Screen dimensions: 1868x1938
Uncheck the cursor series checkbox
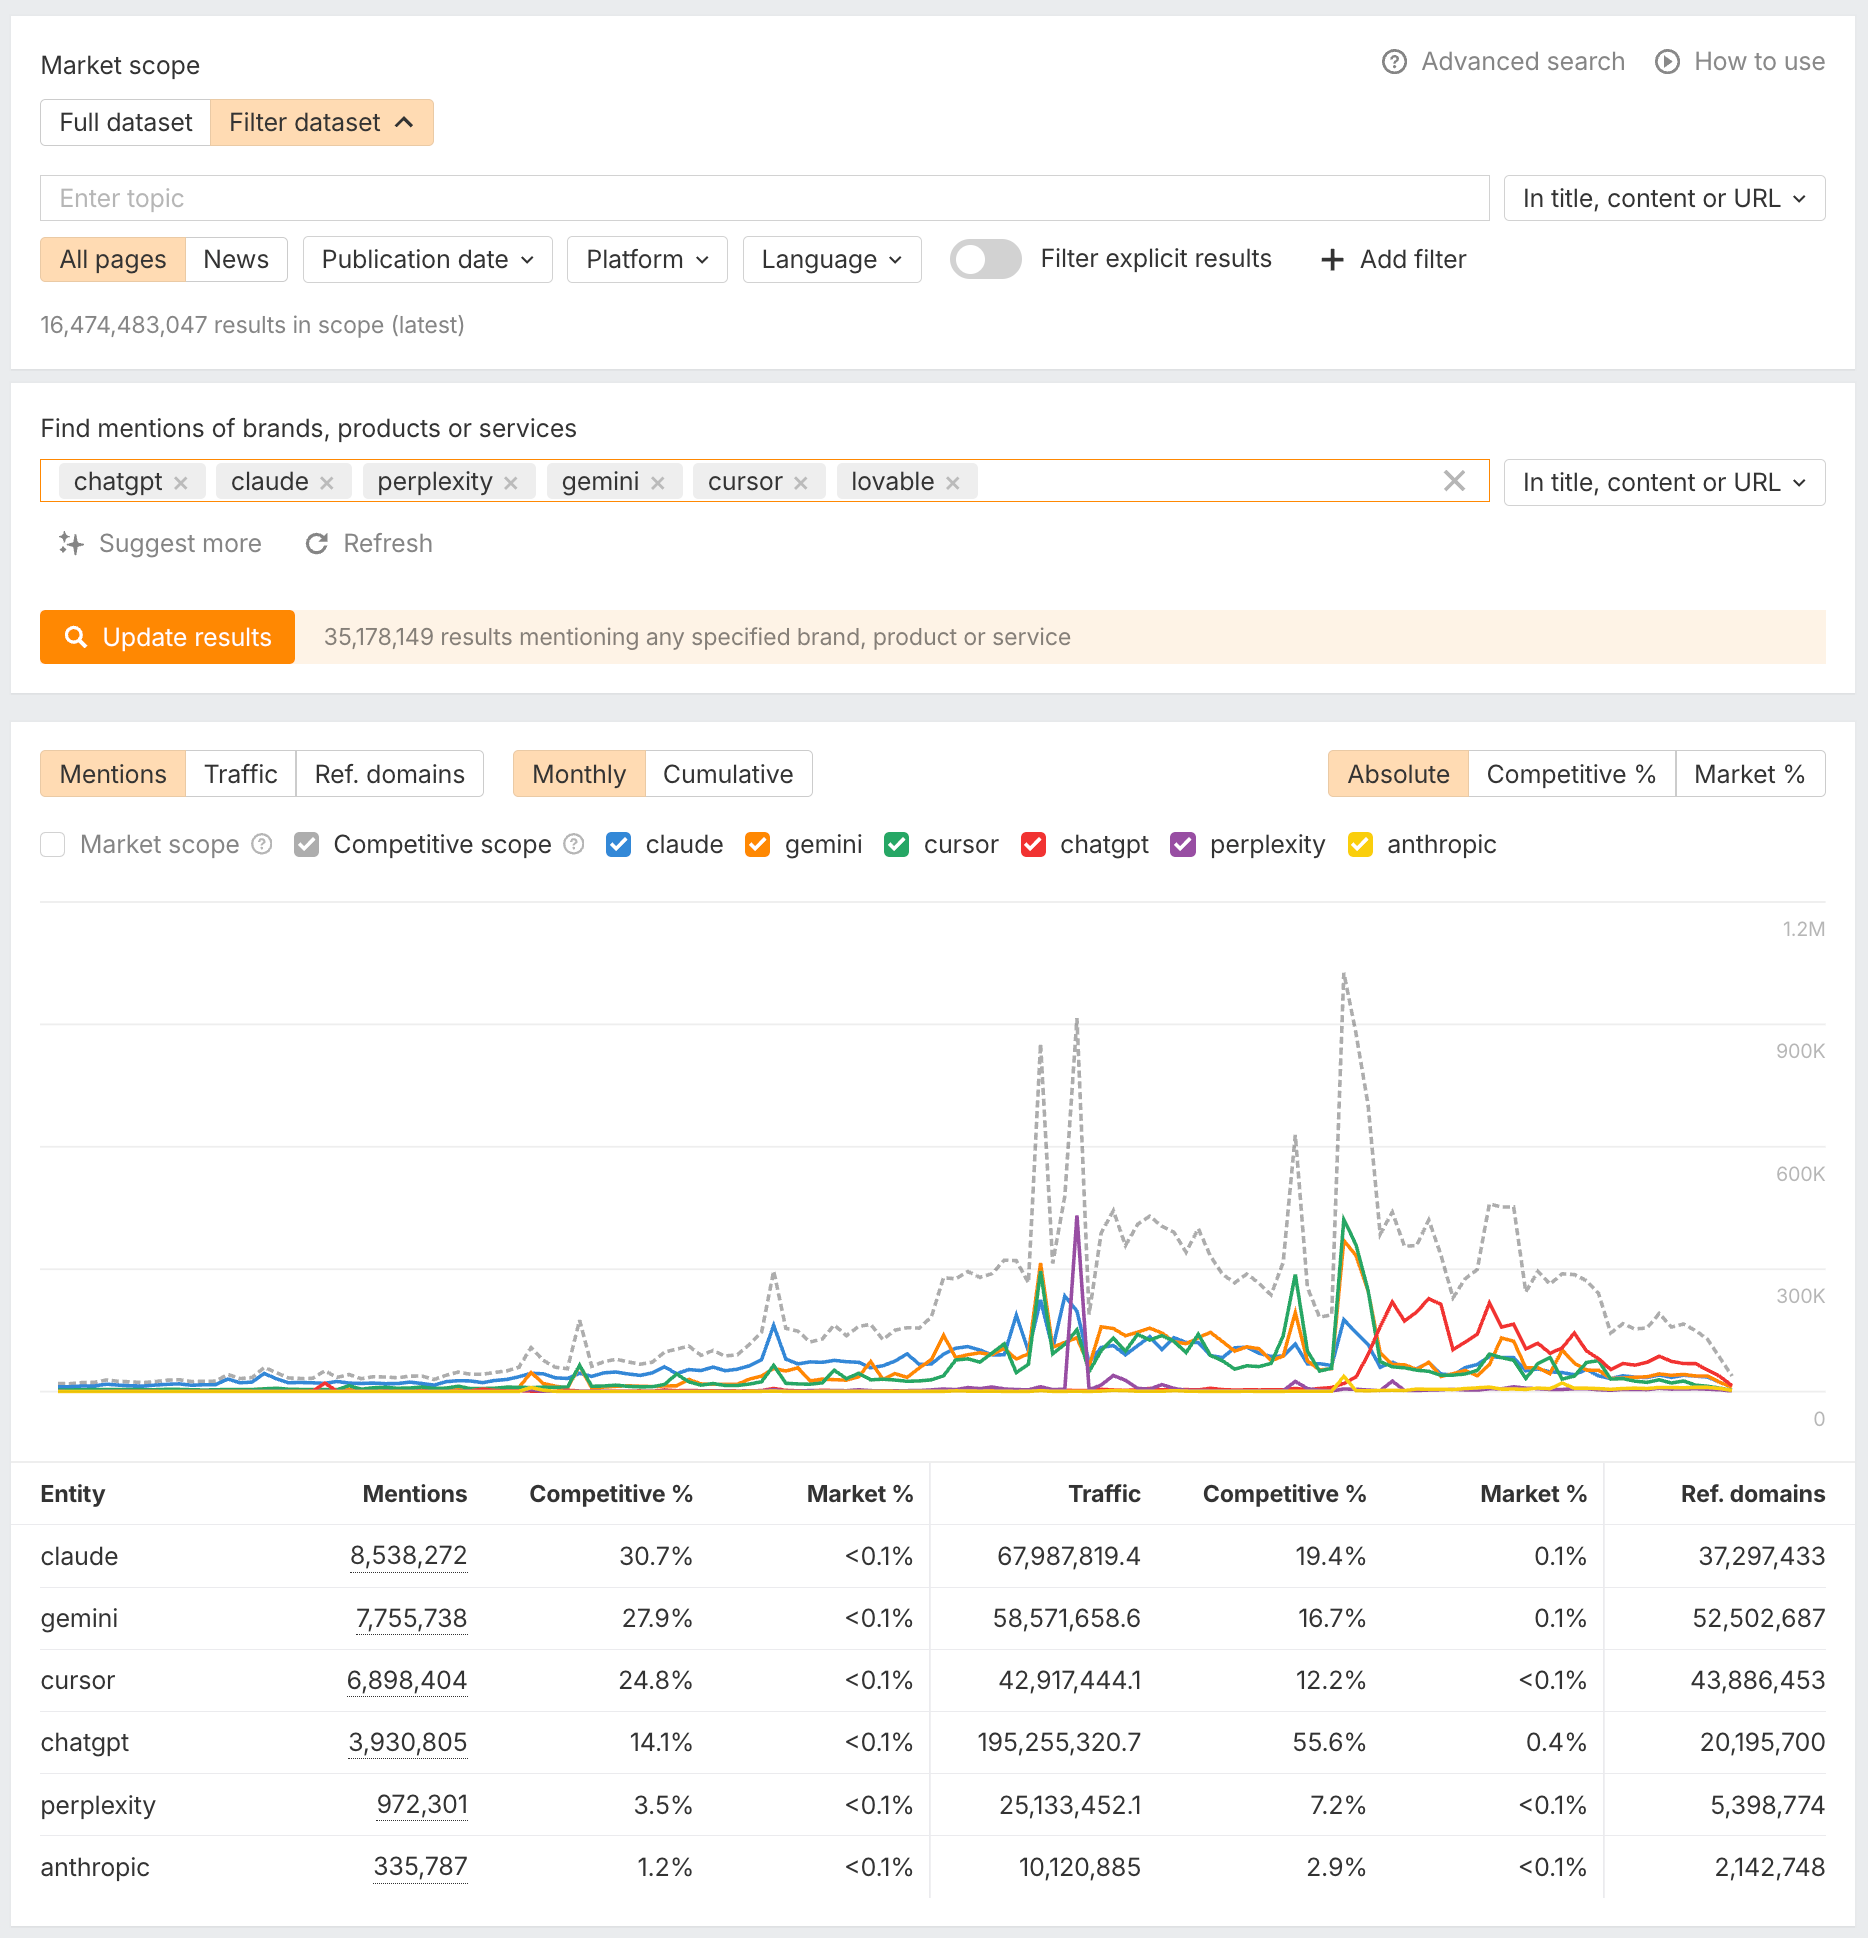pyautogui.click(x=897, y=845)
